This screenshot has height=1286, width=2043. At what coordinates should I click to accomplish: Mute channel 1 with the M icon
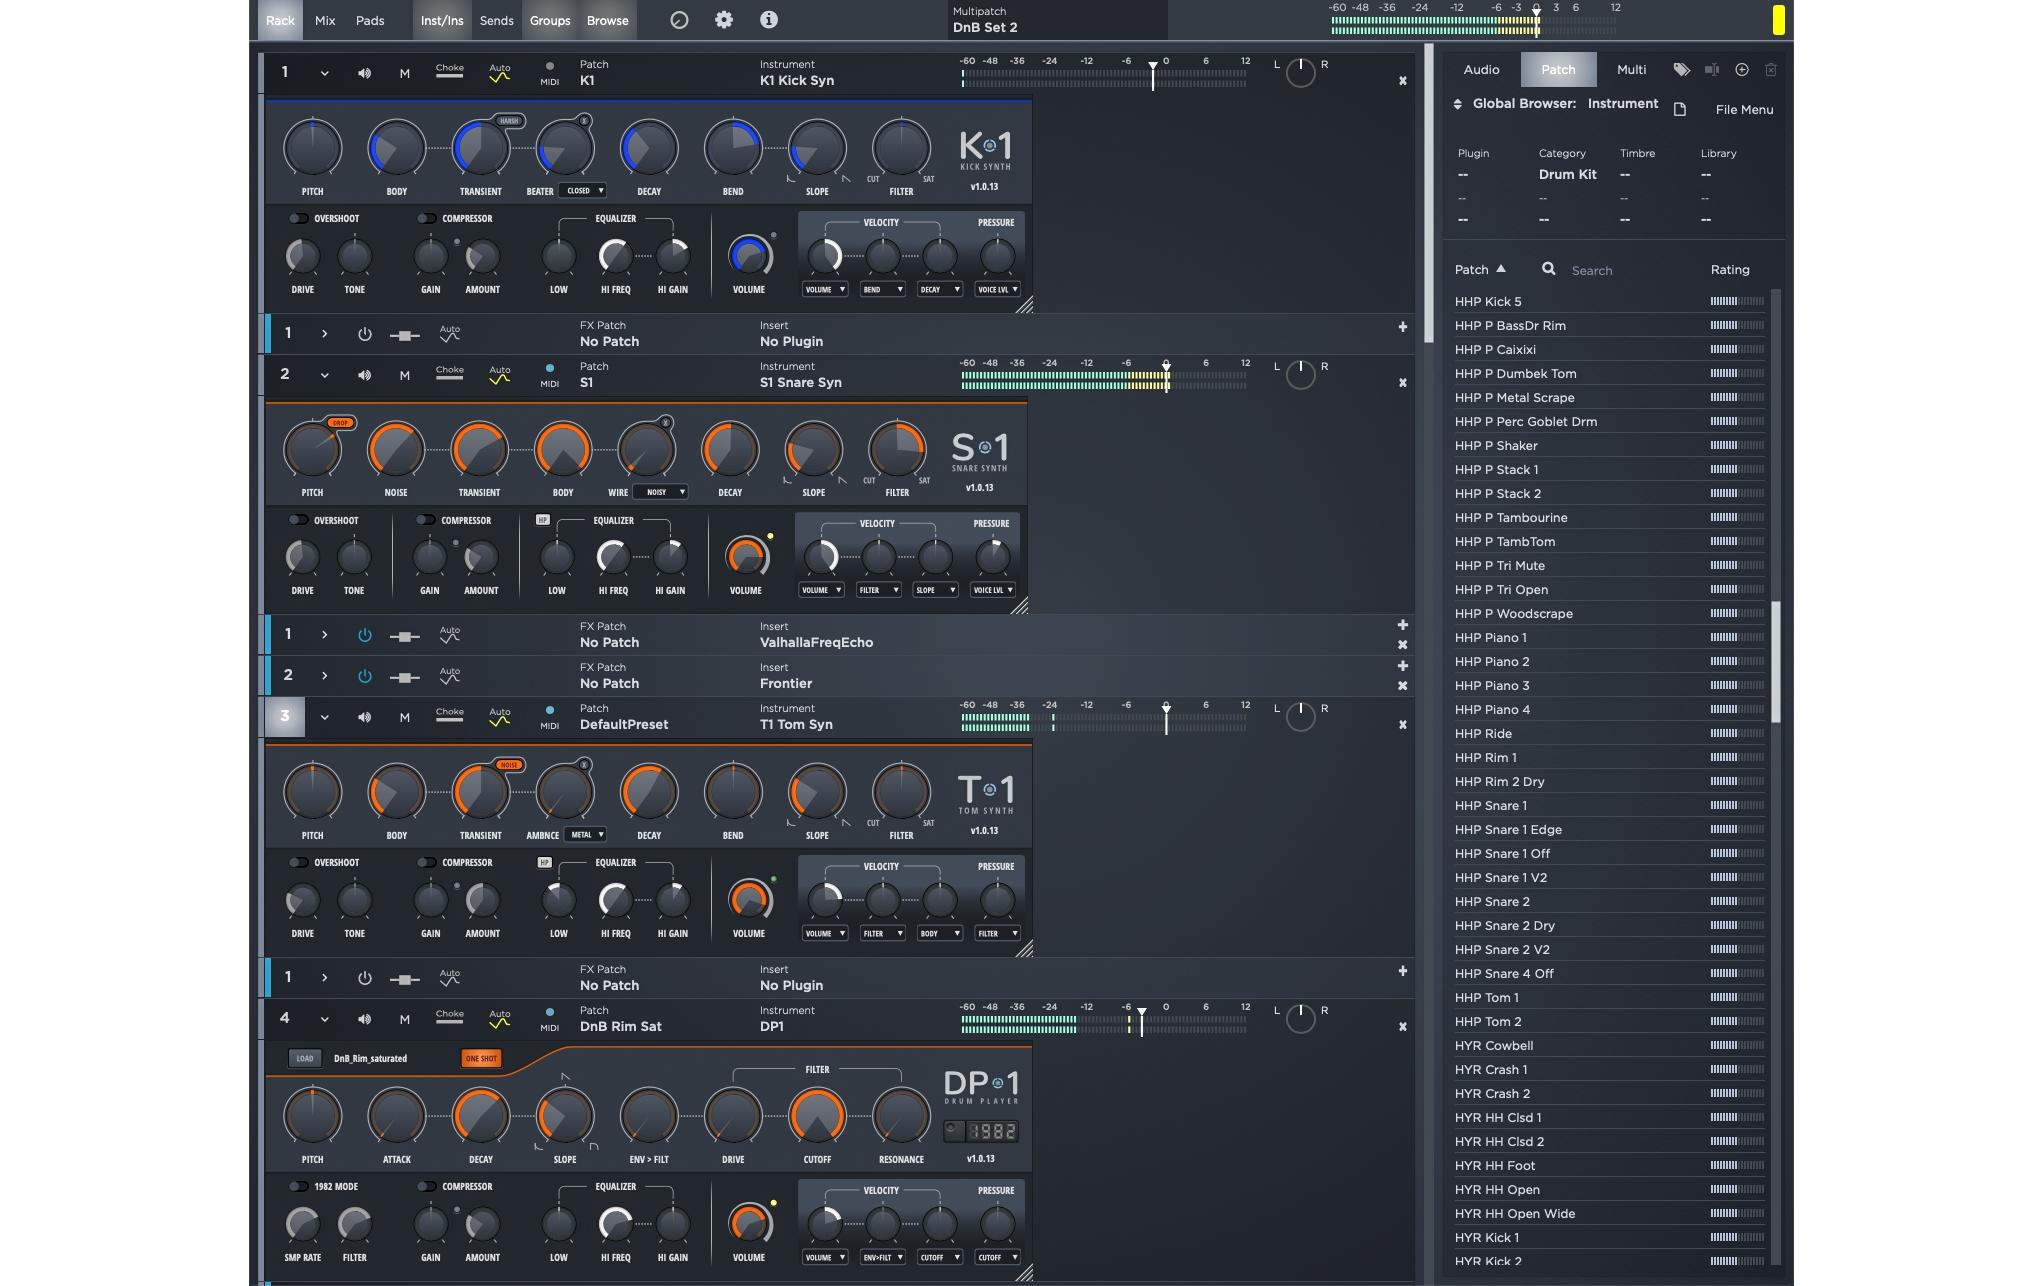[x=405, y=73]
